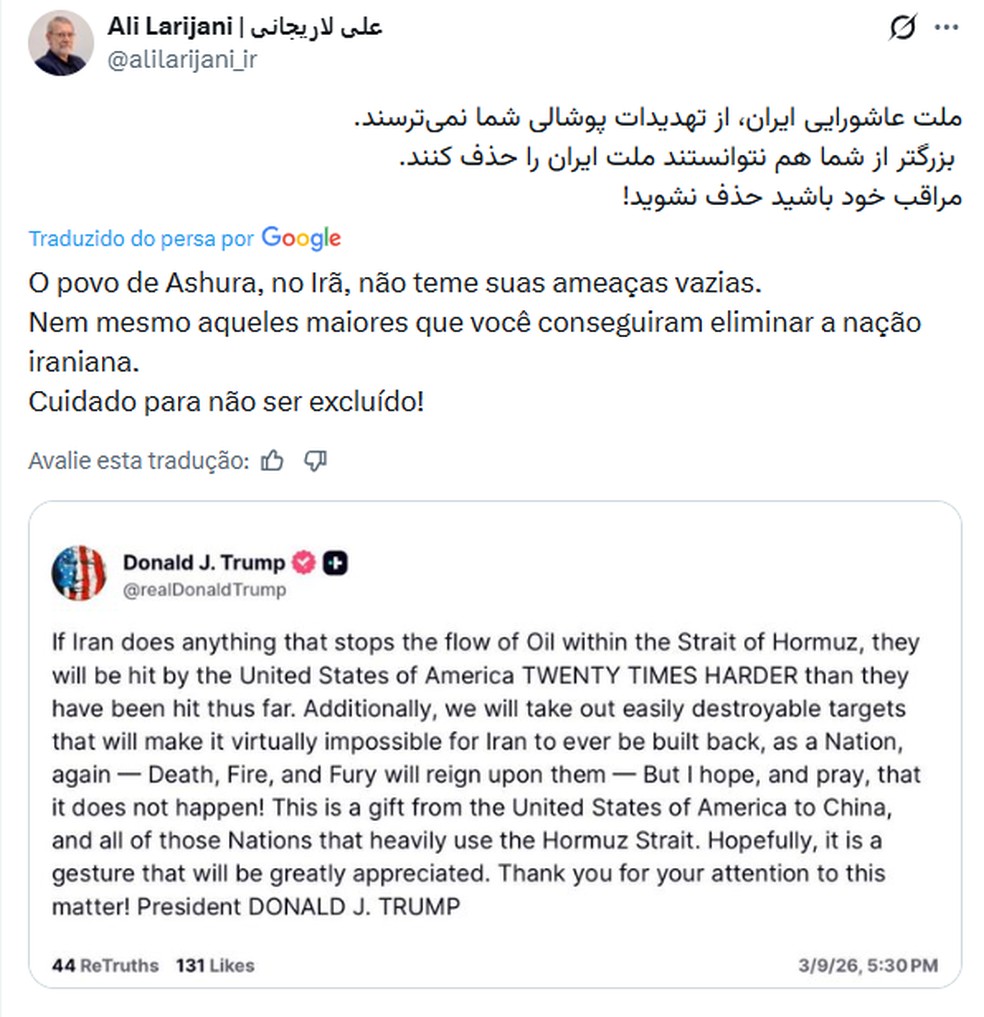The width and height of the screenshot is (984, 1017).
Task: Rate the translation negatively with thumbs down
Action: tap(317, 460)
